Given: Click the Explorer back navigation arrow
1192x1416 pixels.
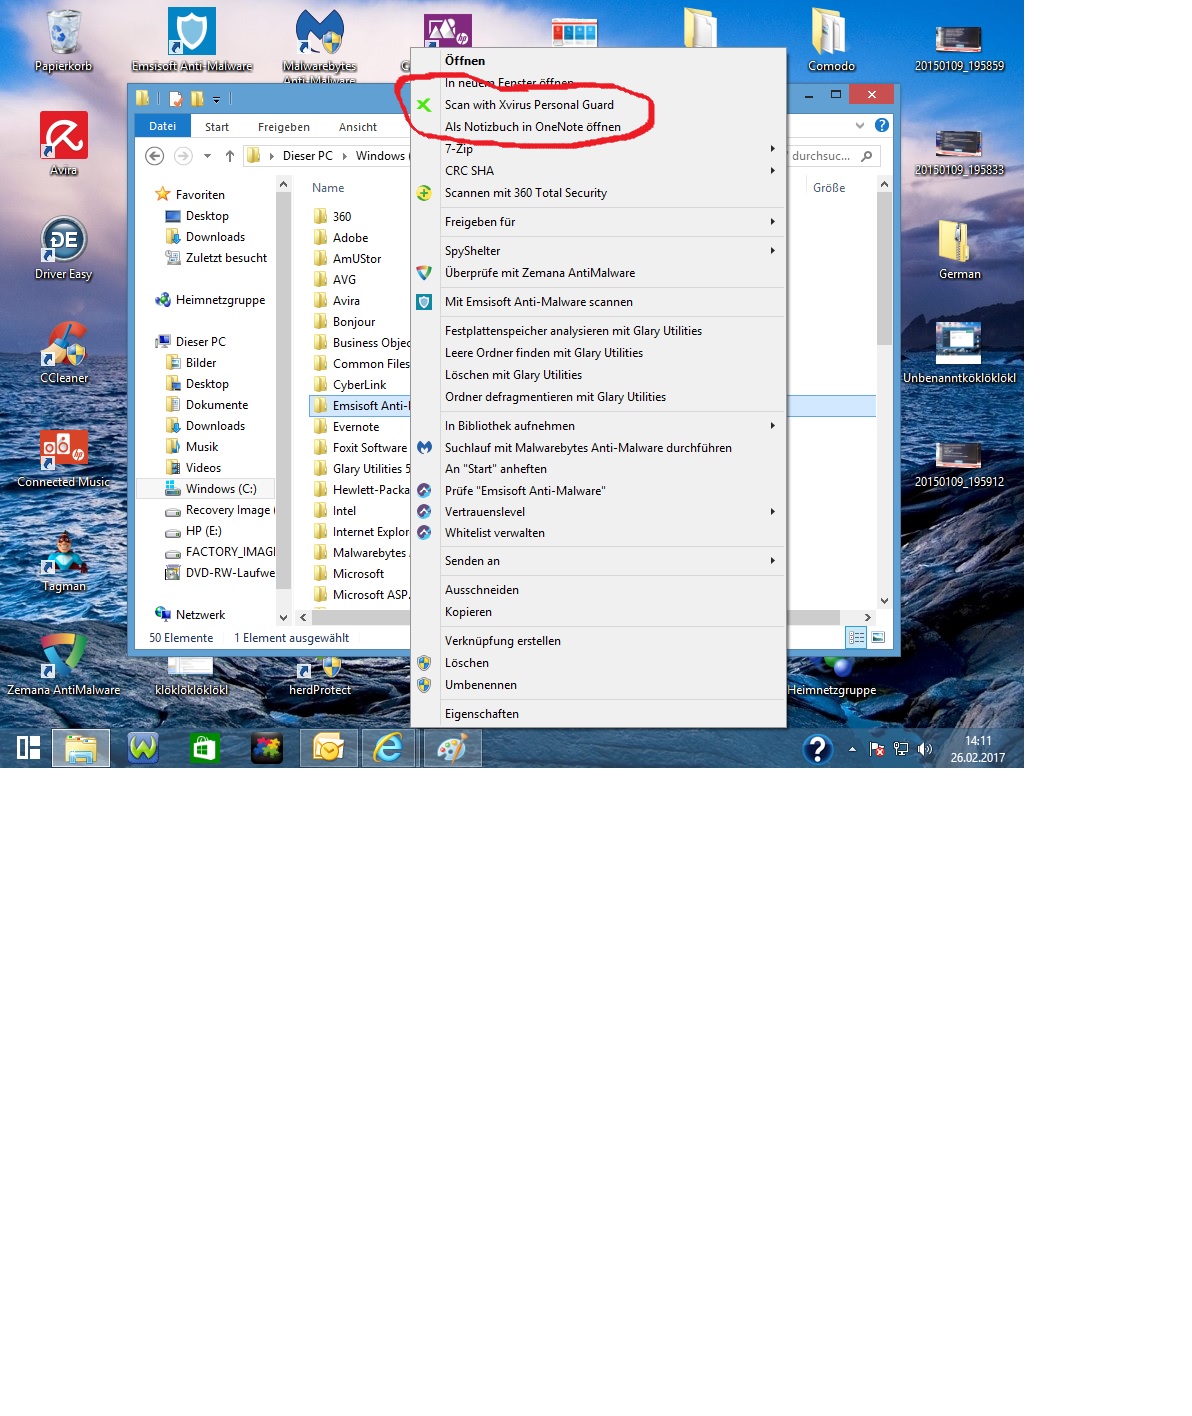Looking at the screenshot, I should coord(154,156).
